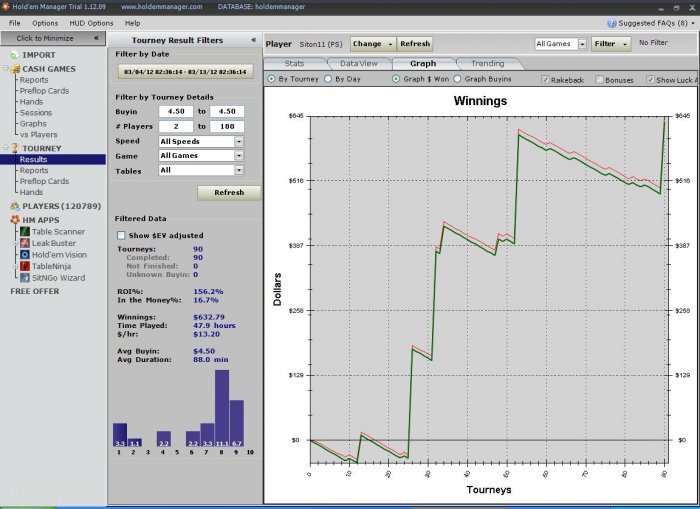The height and width of the screenshot is (509, 700).
Task: Click the Players section icon
Action: tap(14, 206)
